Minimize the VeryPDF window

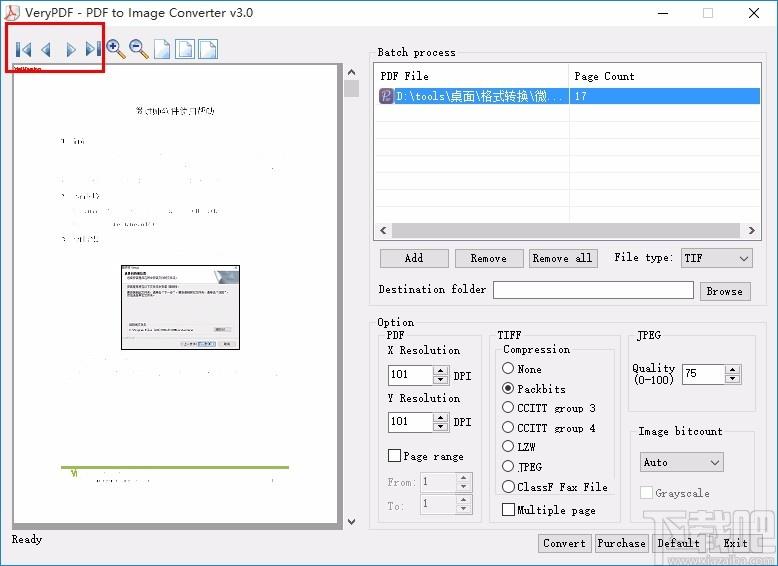(662, 13)
